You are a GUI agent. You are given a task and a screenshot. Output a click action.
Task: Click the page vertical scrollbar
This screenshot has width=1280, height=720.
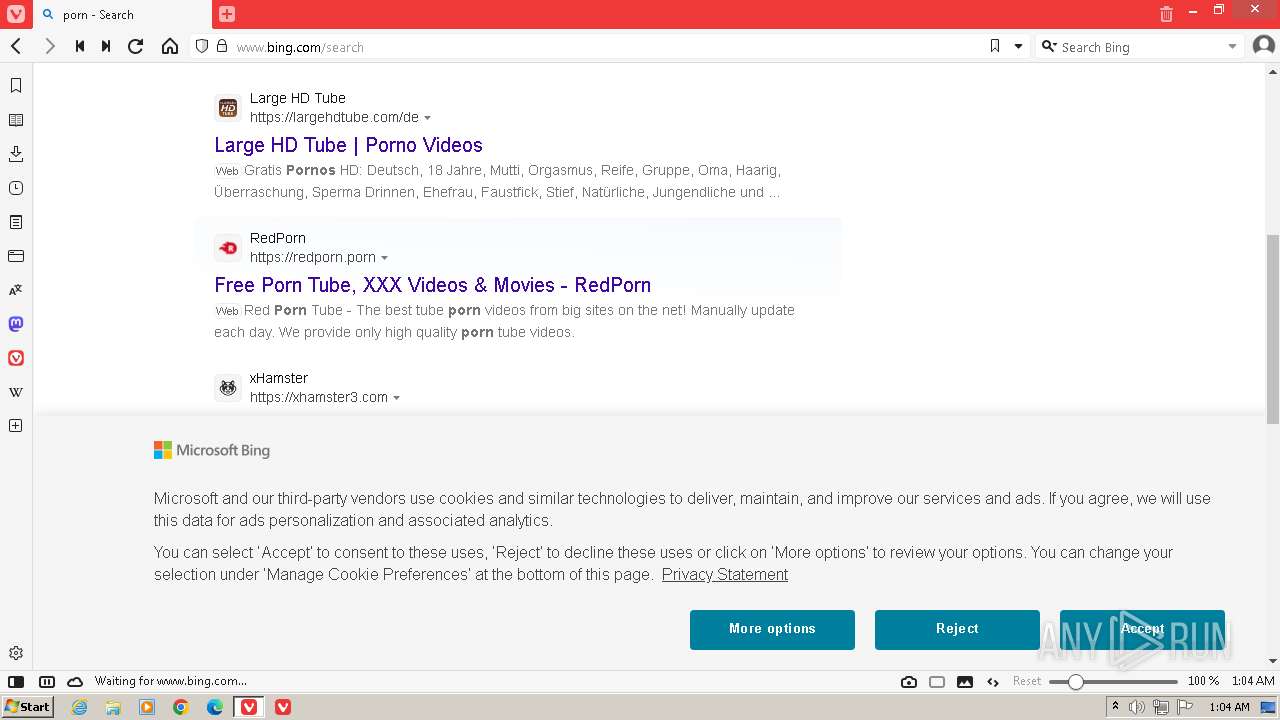pos(1272,330)
